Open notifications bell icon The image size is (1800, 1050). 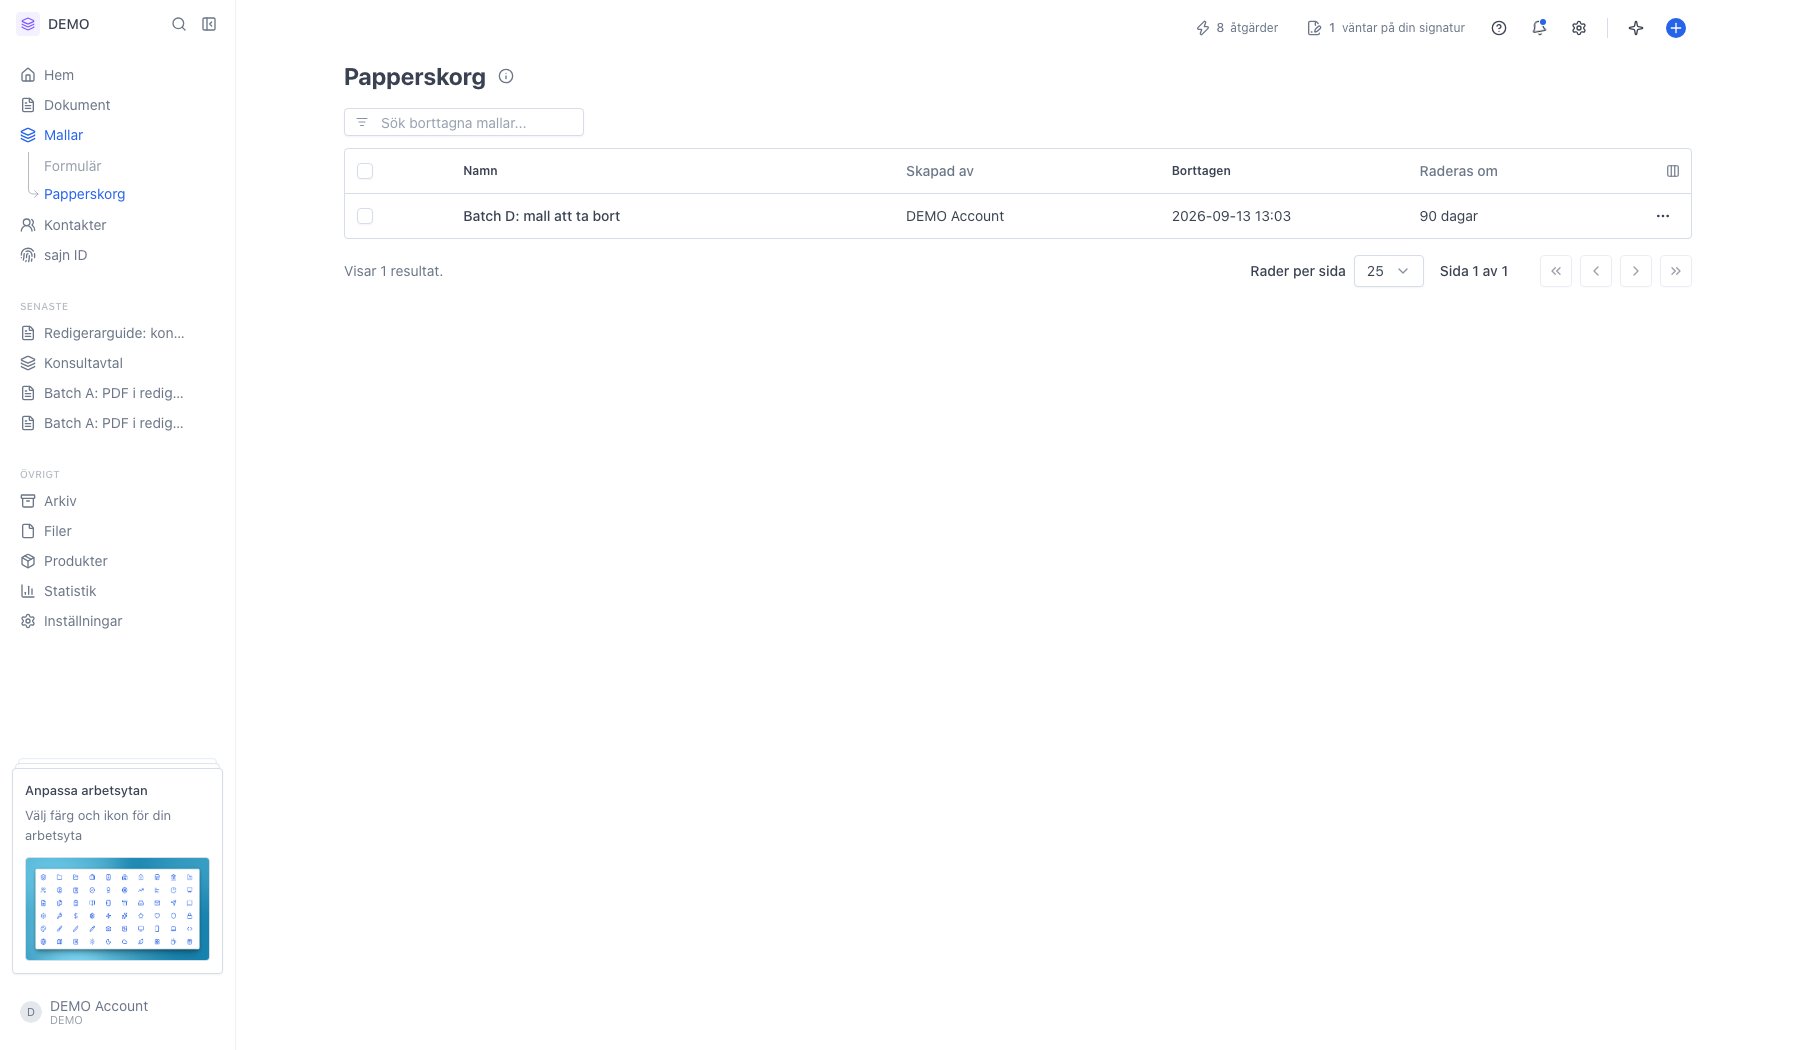[1539, 28]
